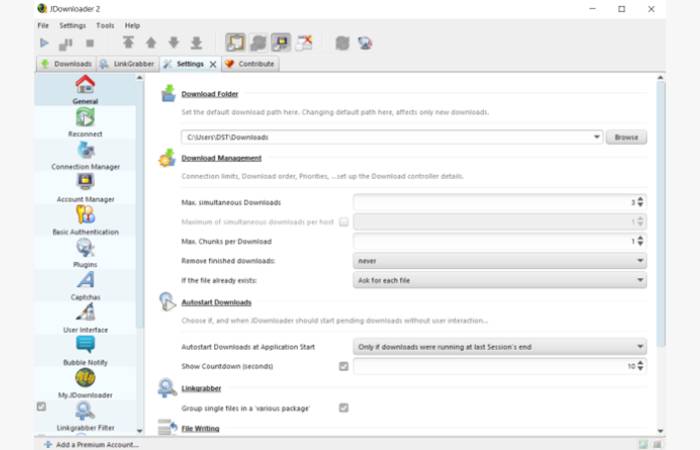
Task: Open the Plugins settings category
Action: coord(85,253)
